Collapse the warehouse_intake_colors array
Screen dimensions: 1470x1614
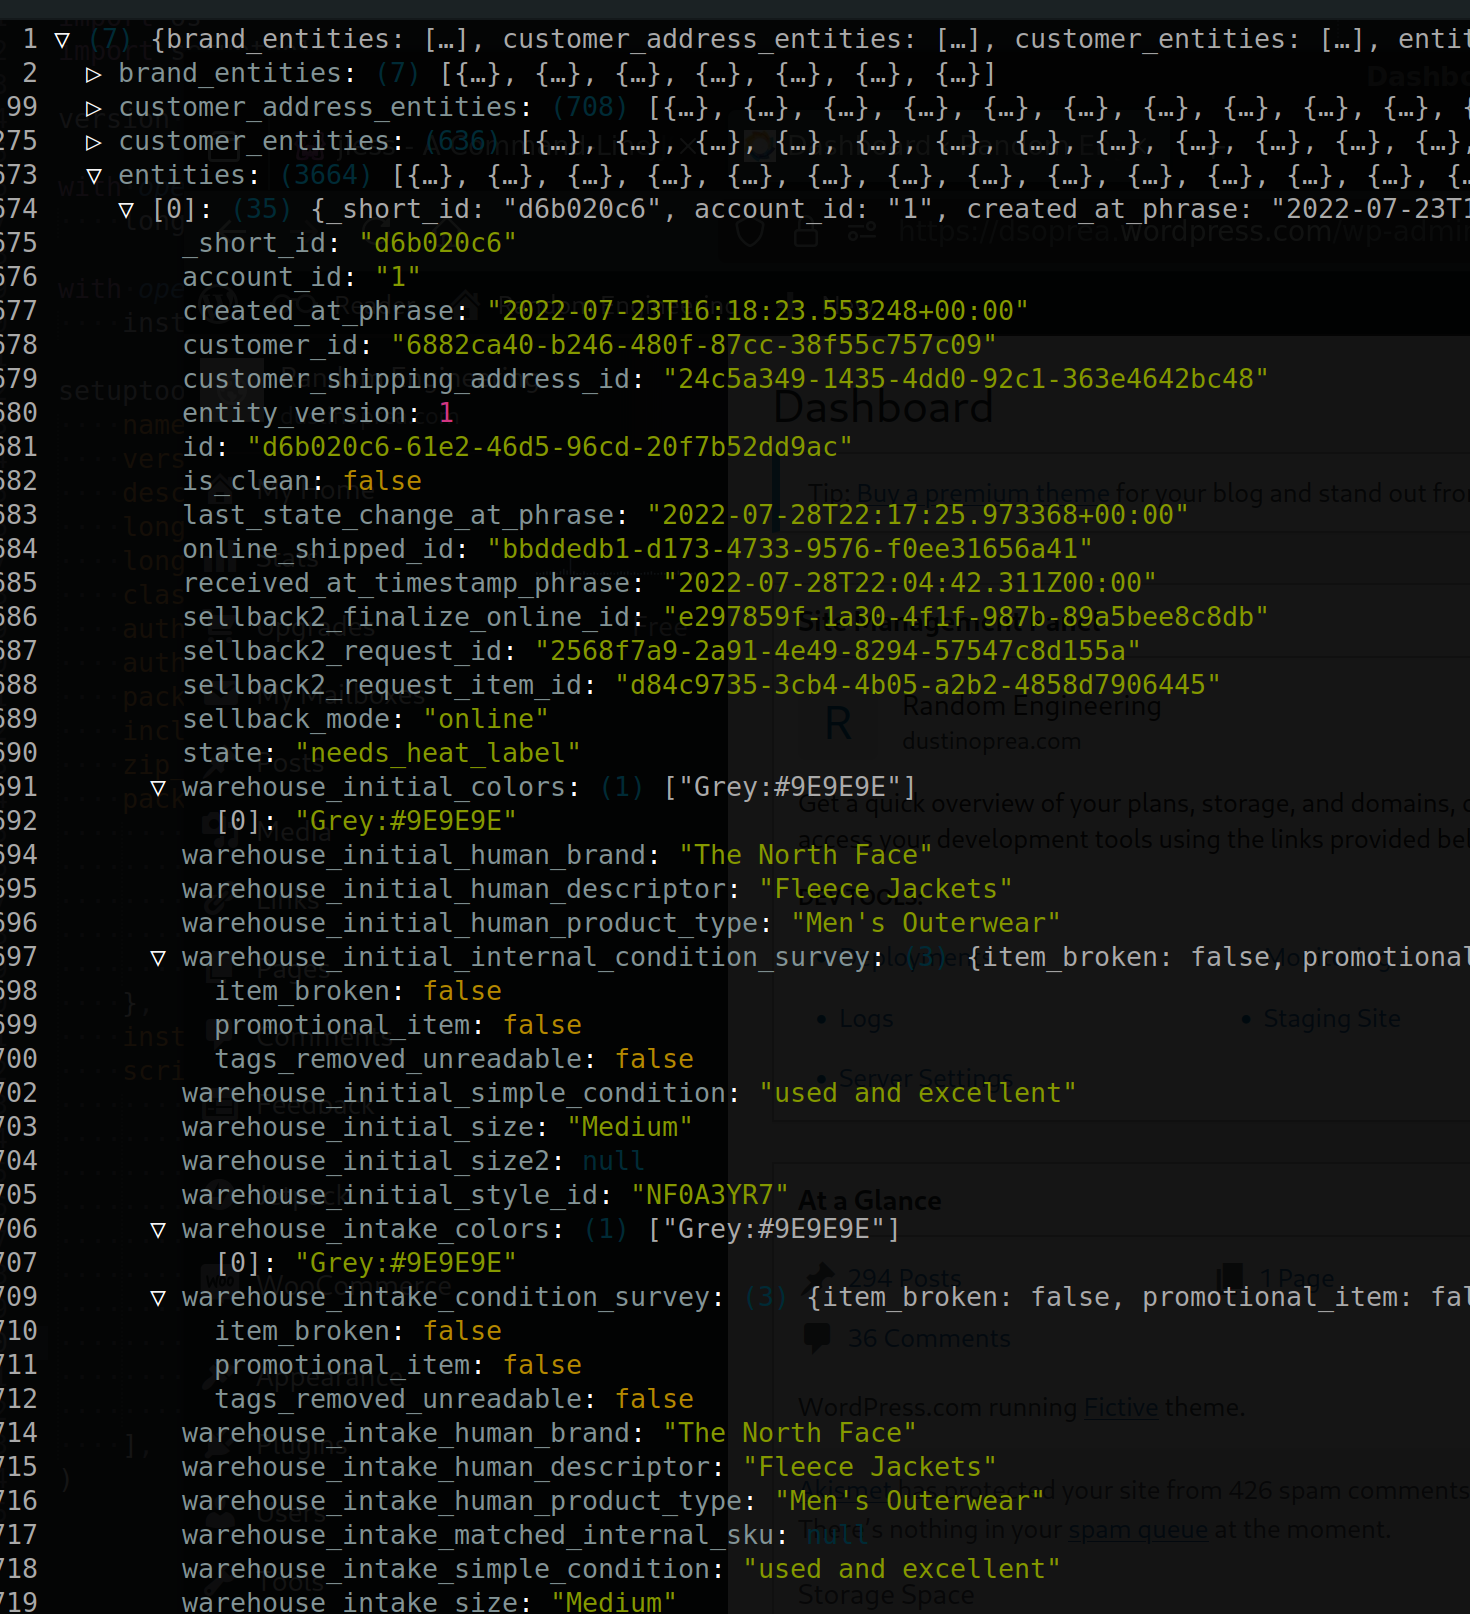[158, 1230]
